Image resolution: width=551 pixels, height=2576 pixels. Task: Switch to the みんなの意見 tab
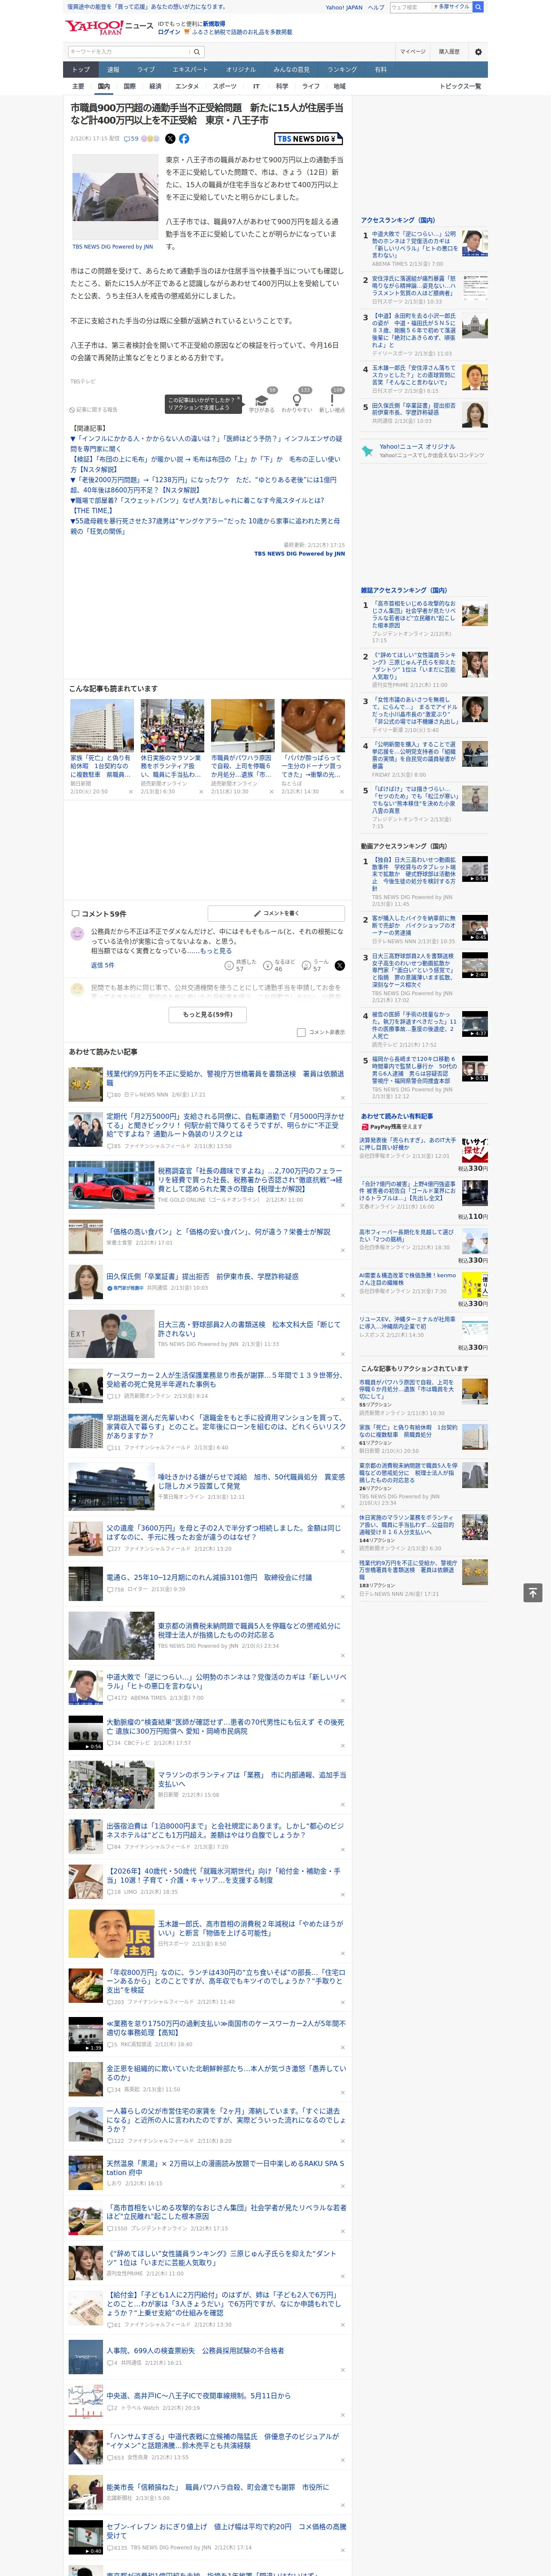[291, 70]
